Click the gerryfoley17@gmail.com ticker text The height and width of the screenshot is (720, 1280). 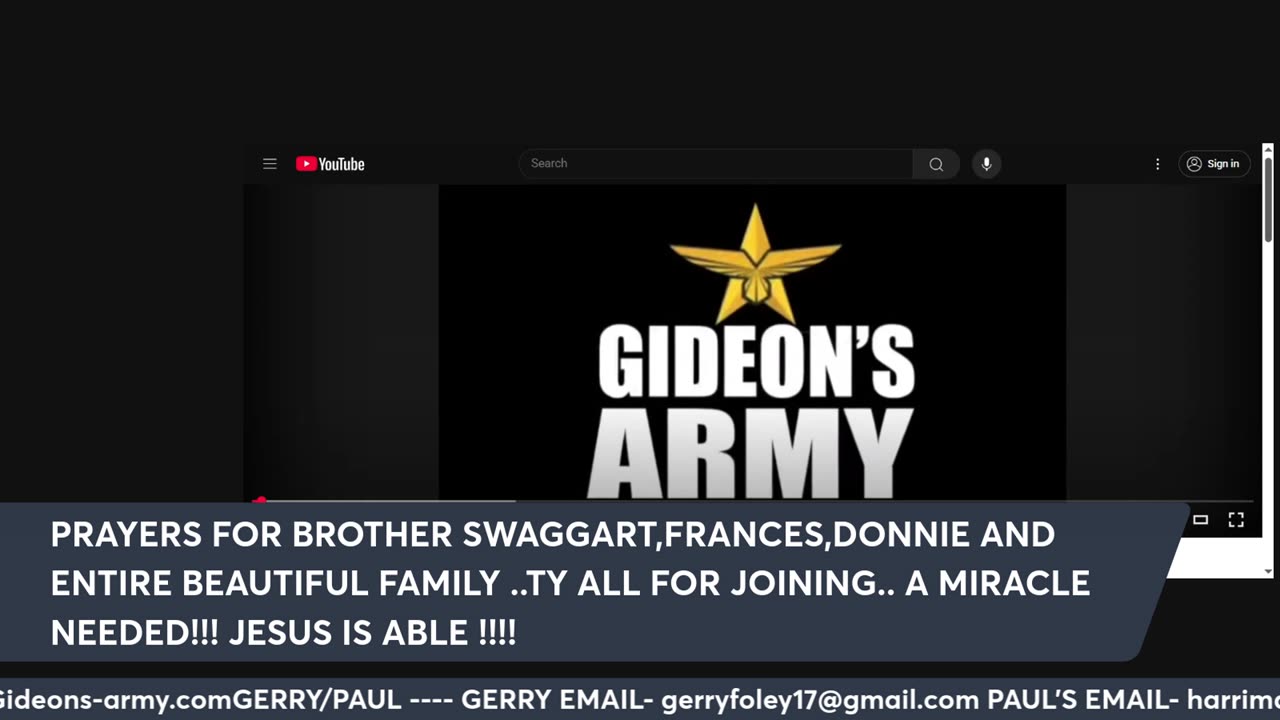click(818, 699)
